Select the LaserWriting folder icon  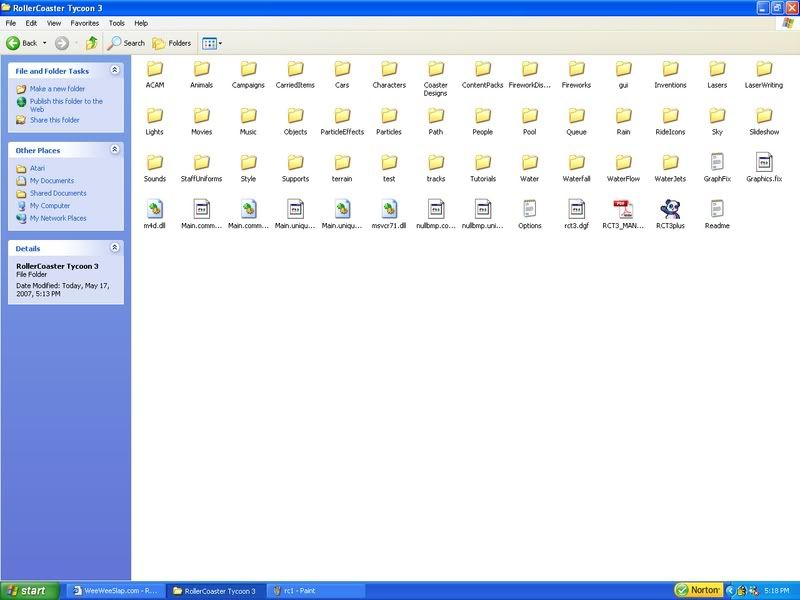(764, 68)
